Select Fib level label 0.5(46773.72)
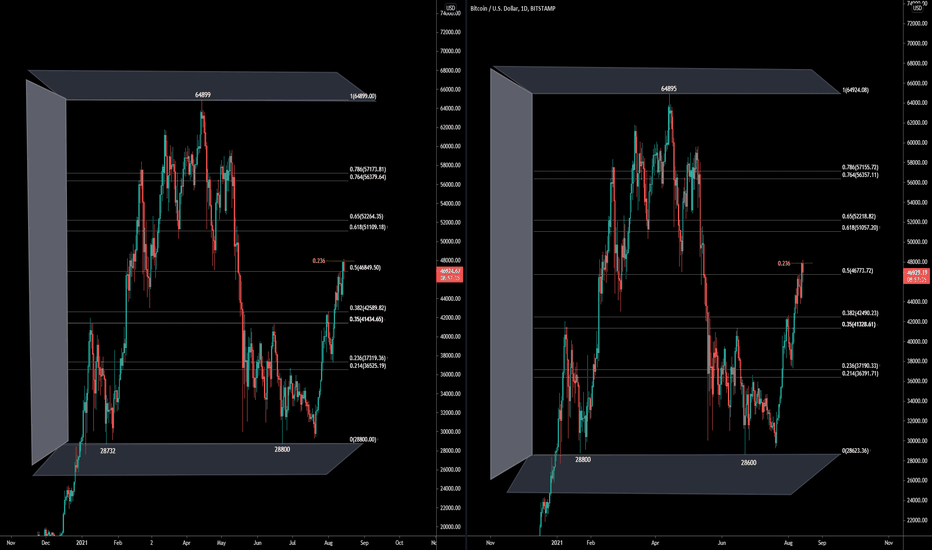Screen dimensions: 932x550 (x=858, y=271)
